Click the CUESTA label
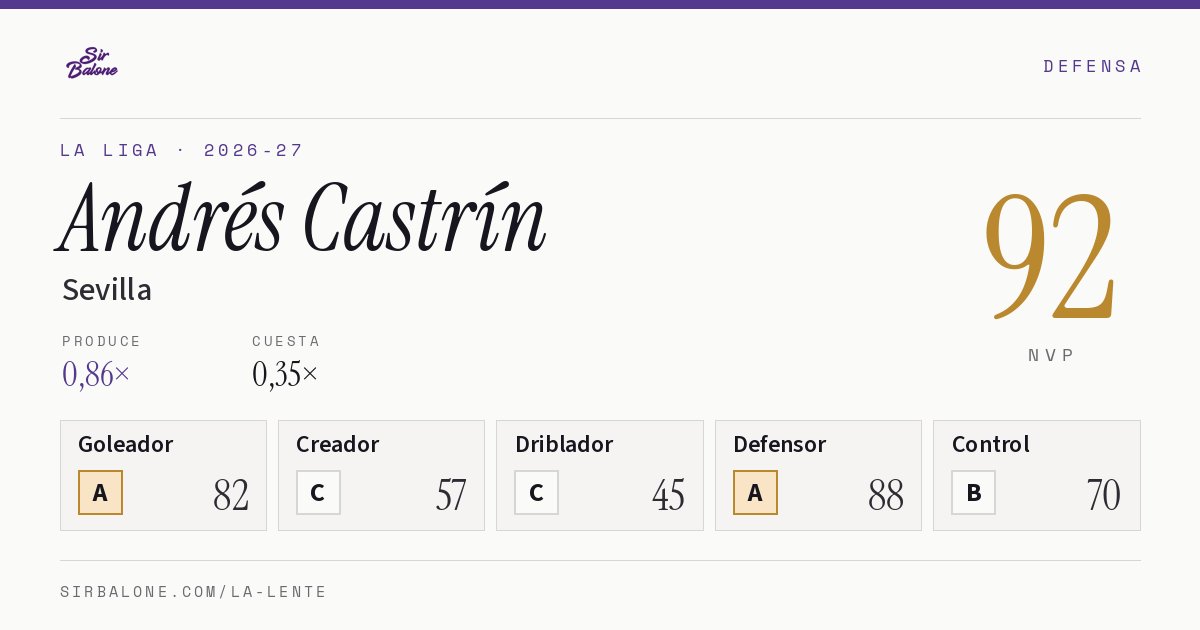The width and height of the screenshot is (1200, 630). pos(286,341)
